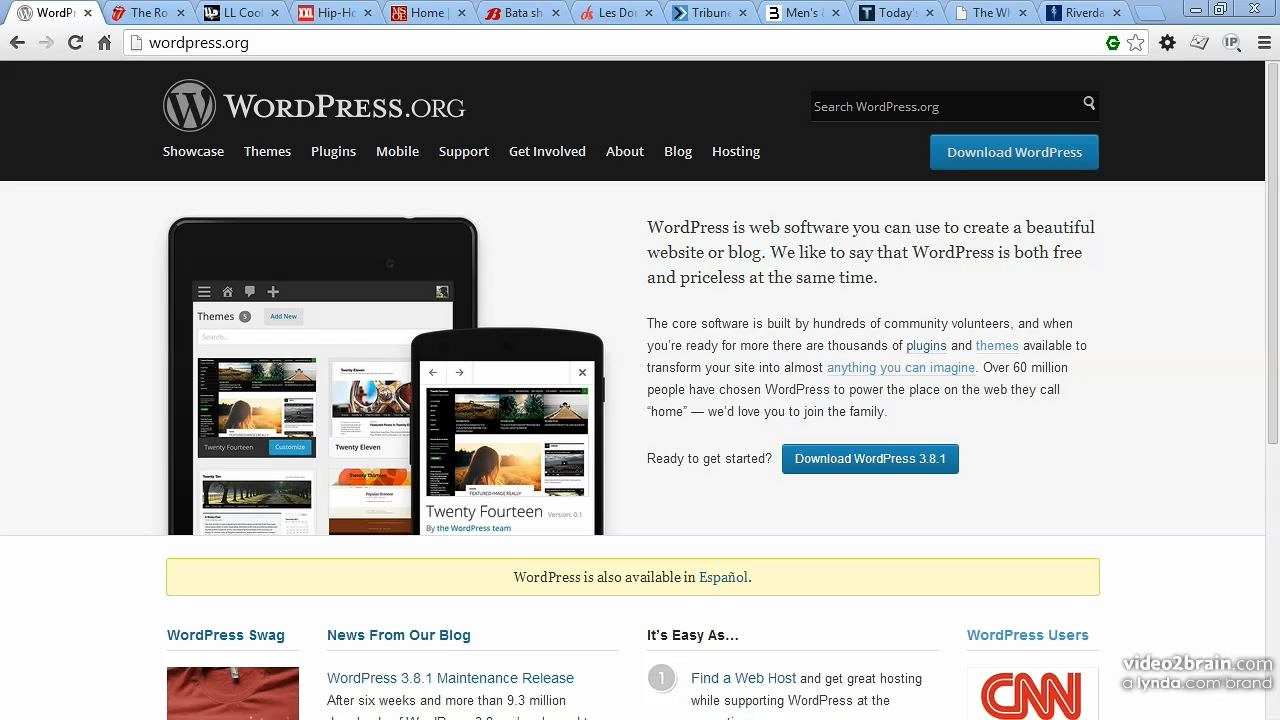Switch to the 'The WI' tab

tap(991, 13)
